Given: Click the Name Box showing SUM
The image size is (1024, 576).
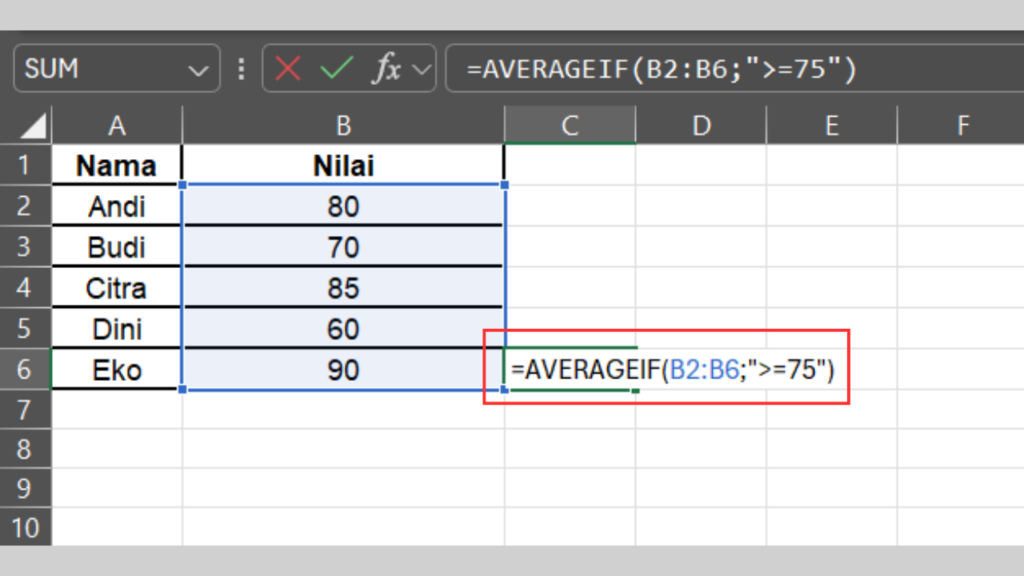Looking at the screenshot, I should coord(100,68).
